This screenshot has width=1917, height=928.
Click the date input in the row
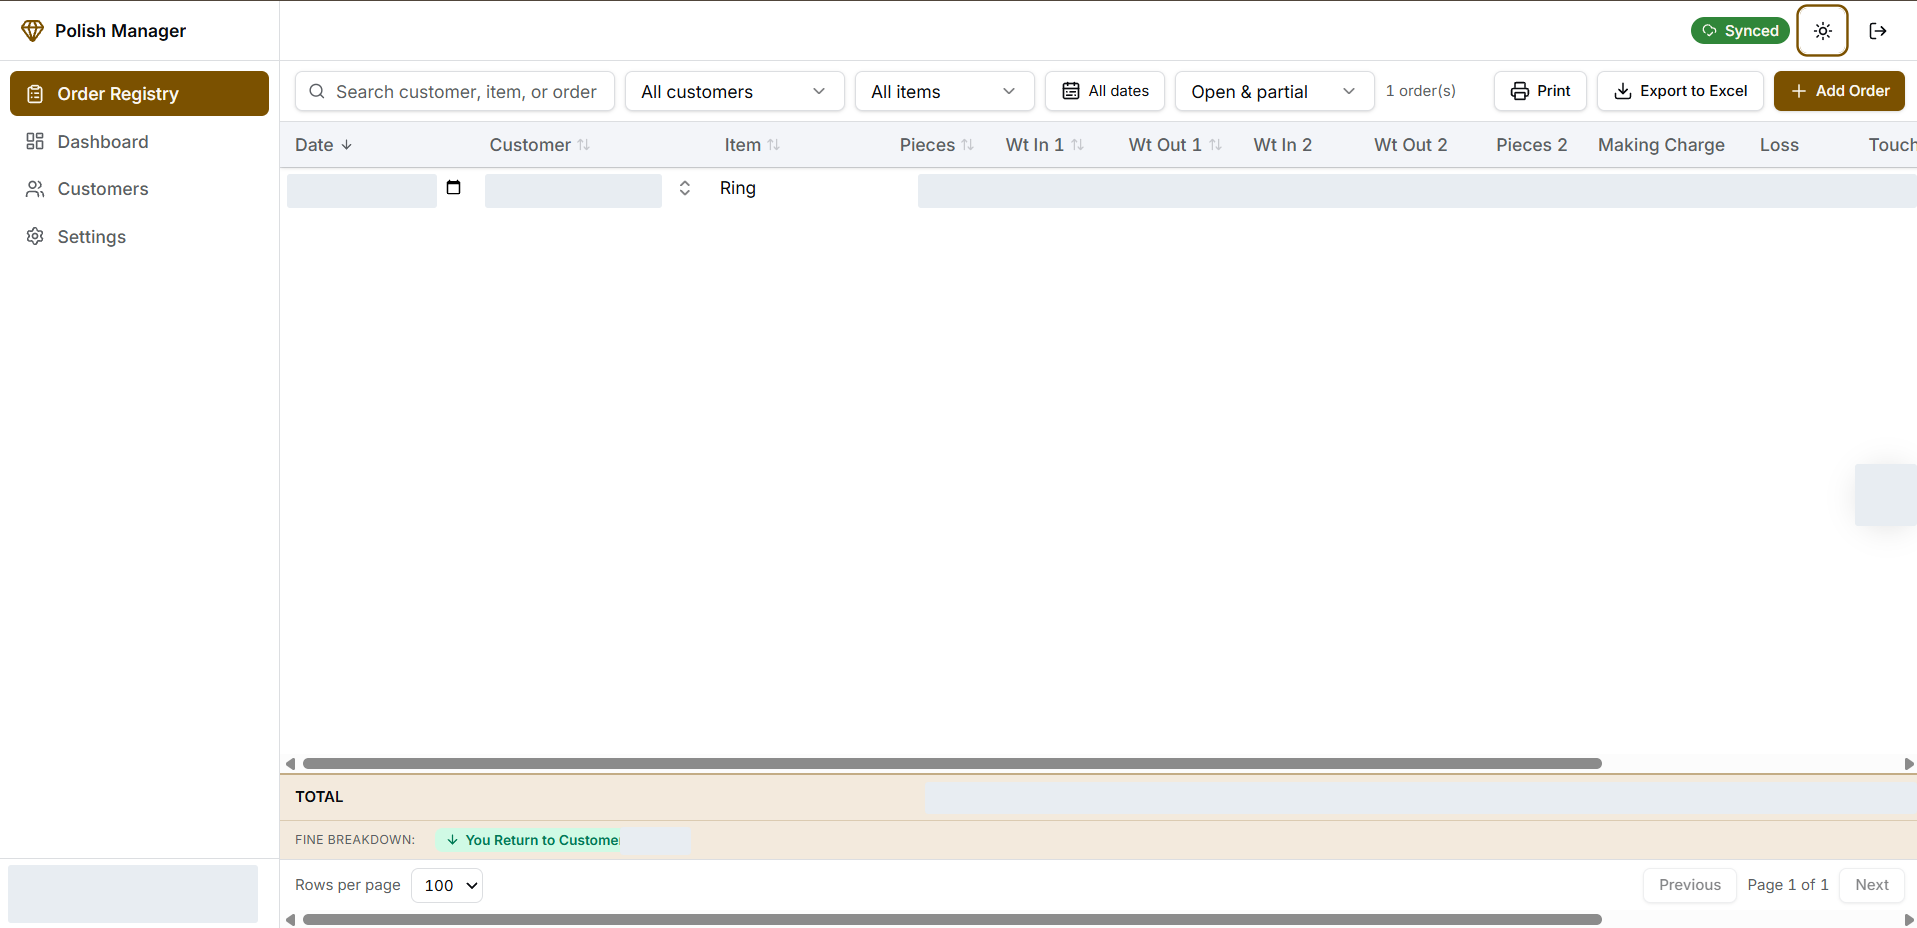[x=362, y=191]
